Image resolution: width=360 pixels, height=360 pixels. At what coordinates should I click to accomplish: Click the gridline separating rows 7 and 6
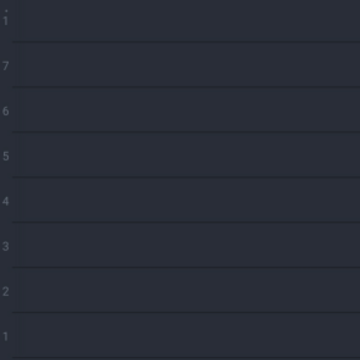tap(186, 87)
